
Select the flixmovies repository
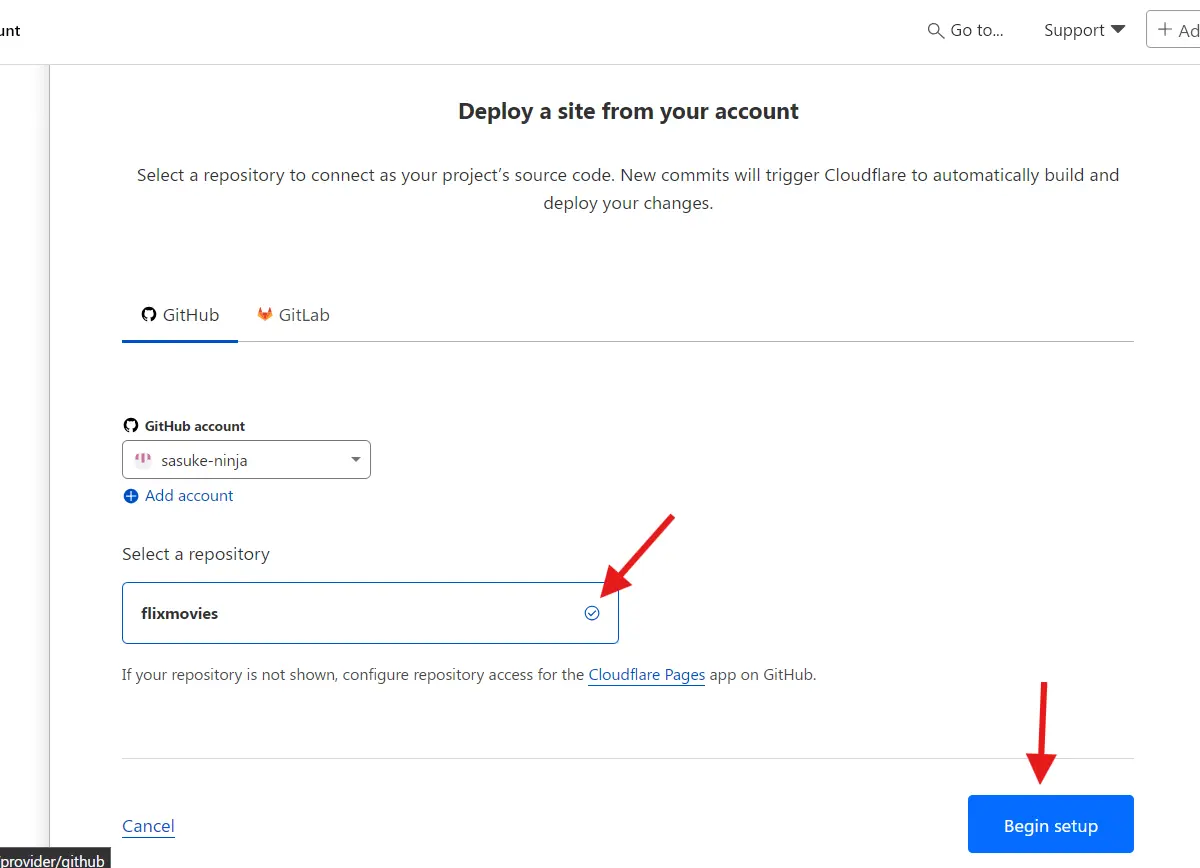pos(370,613)
